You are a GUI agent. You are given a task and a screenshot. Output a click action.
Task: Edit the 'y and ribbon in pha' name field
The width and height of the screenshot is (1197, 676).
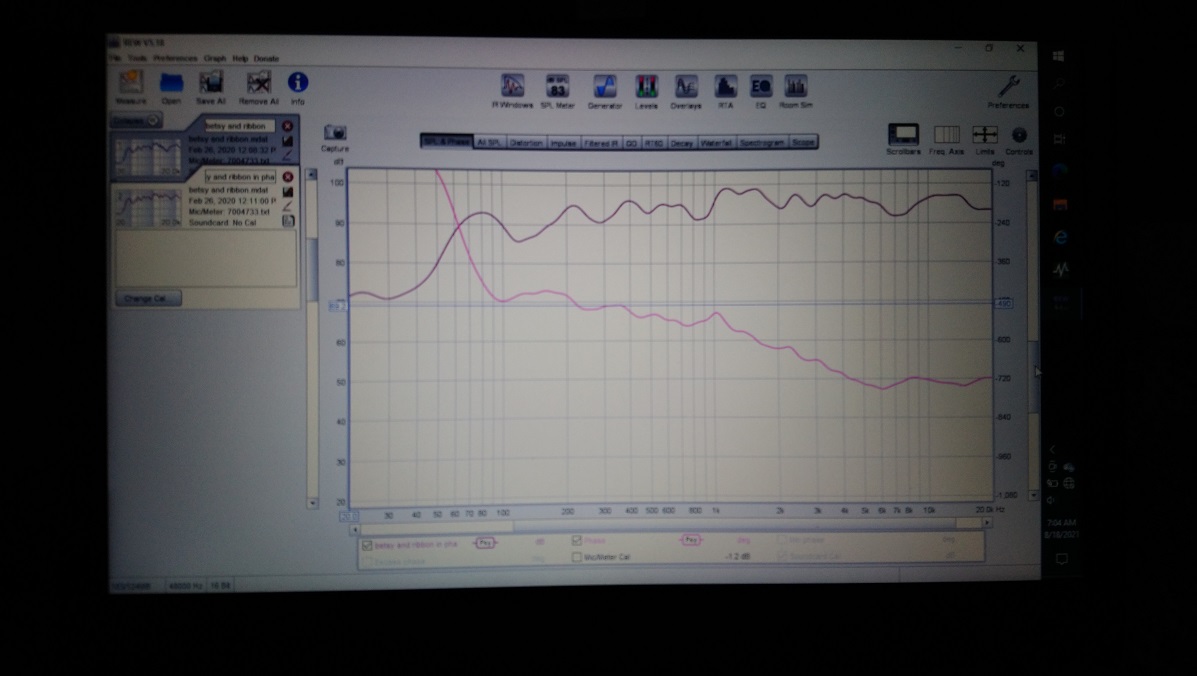point(240,176)
